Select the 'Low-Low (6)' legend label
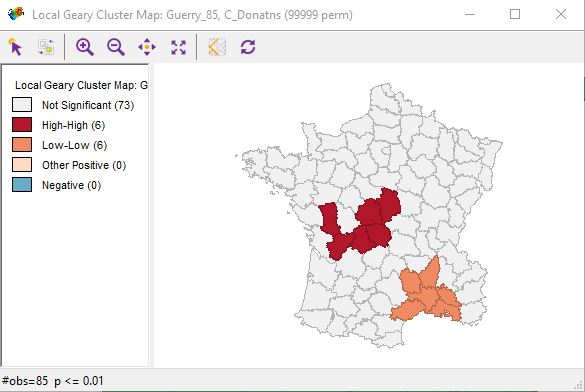This screenshot has width=585, height=392. pyautogui.click(x=75, y=145)
